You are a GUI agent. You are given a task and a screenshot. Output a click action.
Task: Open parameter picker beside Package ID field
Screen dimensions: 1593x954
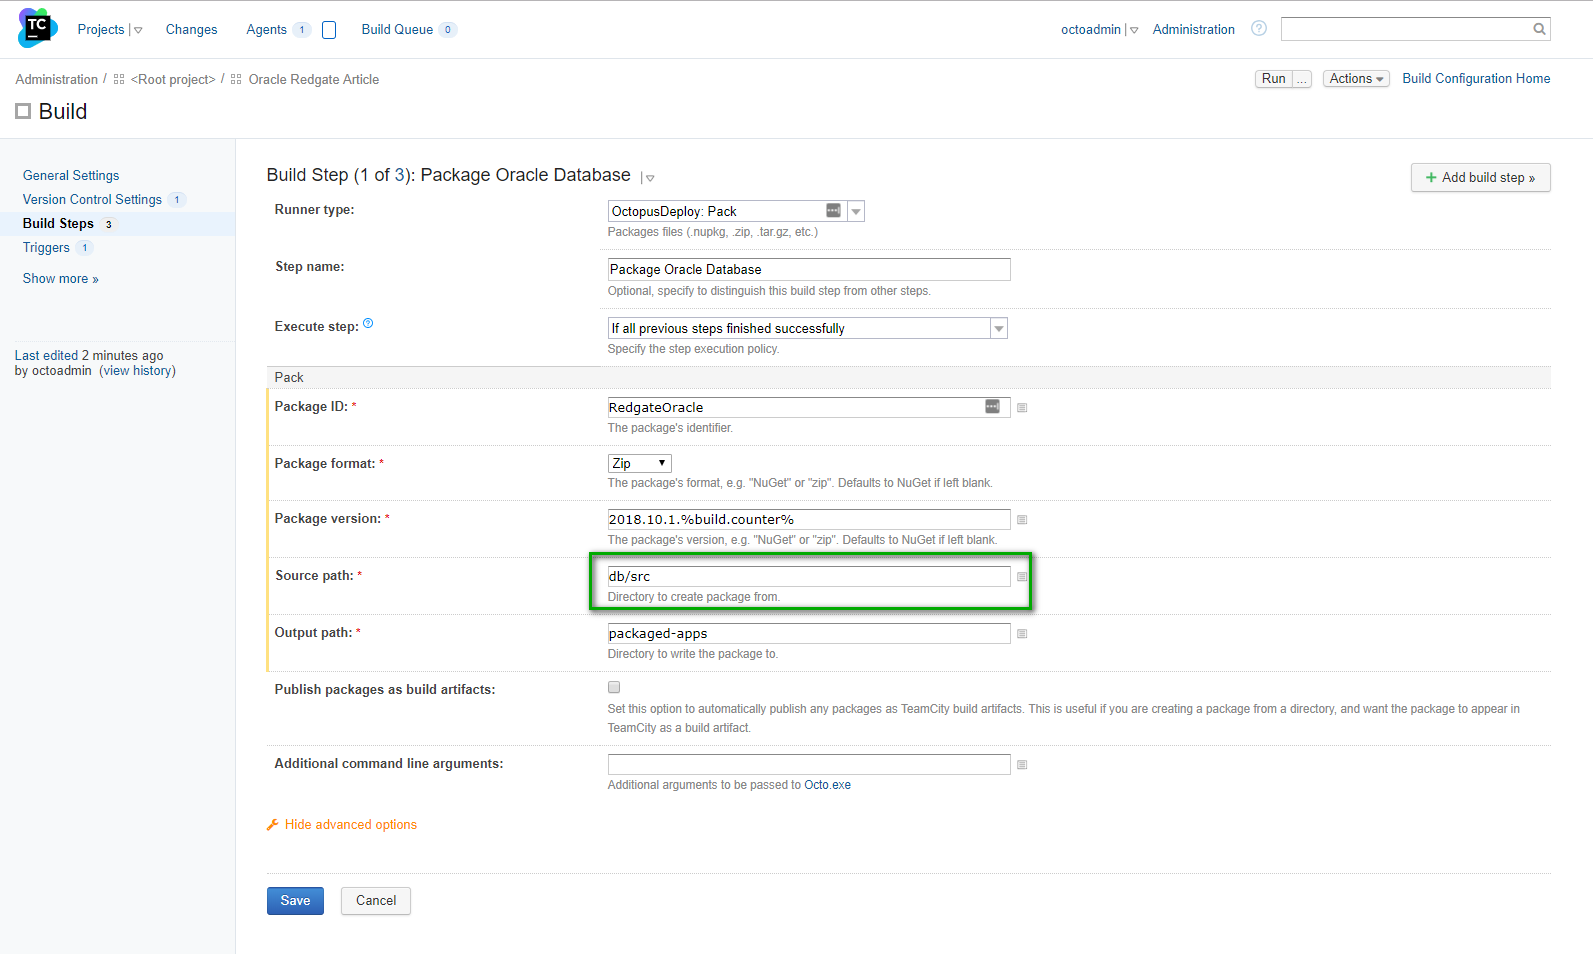coord(1022,408)
